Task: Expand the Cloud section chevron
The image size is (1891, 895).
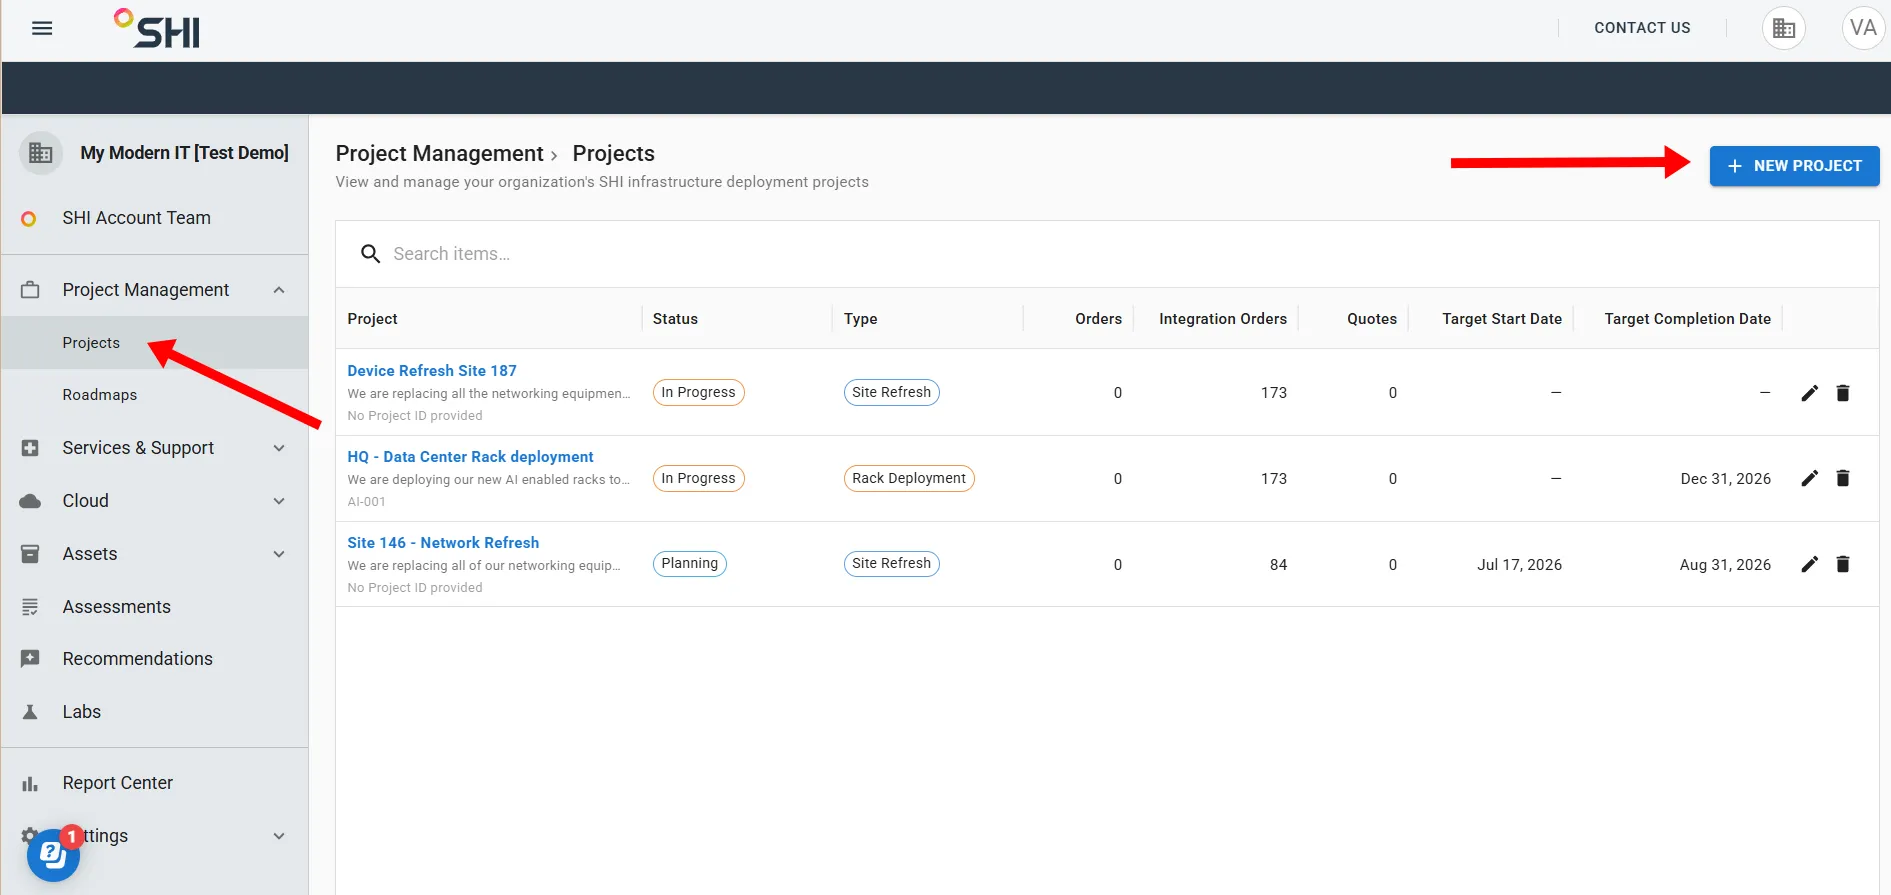Action: (x=279, y=501)
